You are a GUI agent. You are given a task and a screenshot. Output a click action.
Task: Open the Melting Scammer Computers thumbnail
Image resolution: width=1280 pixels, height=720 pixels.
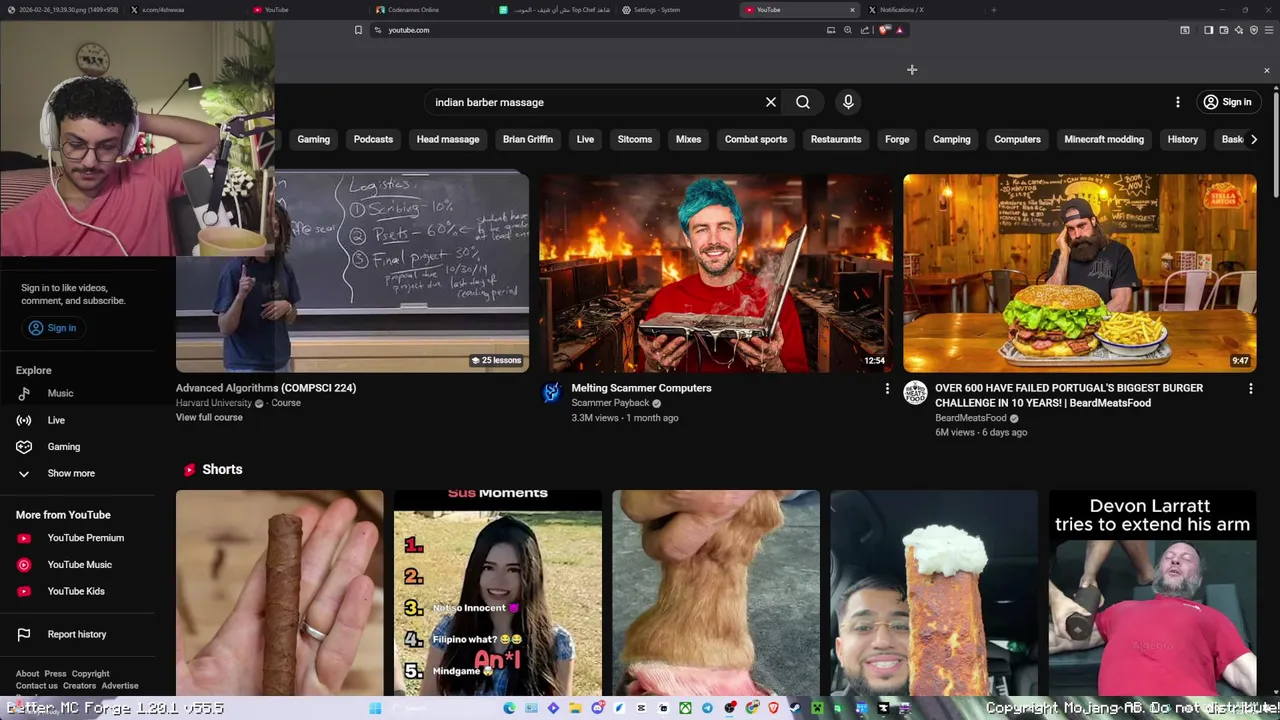coord(716,273)
